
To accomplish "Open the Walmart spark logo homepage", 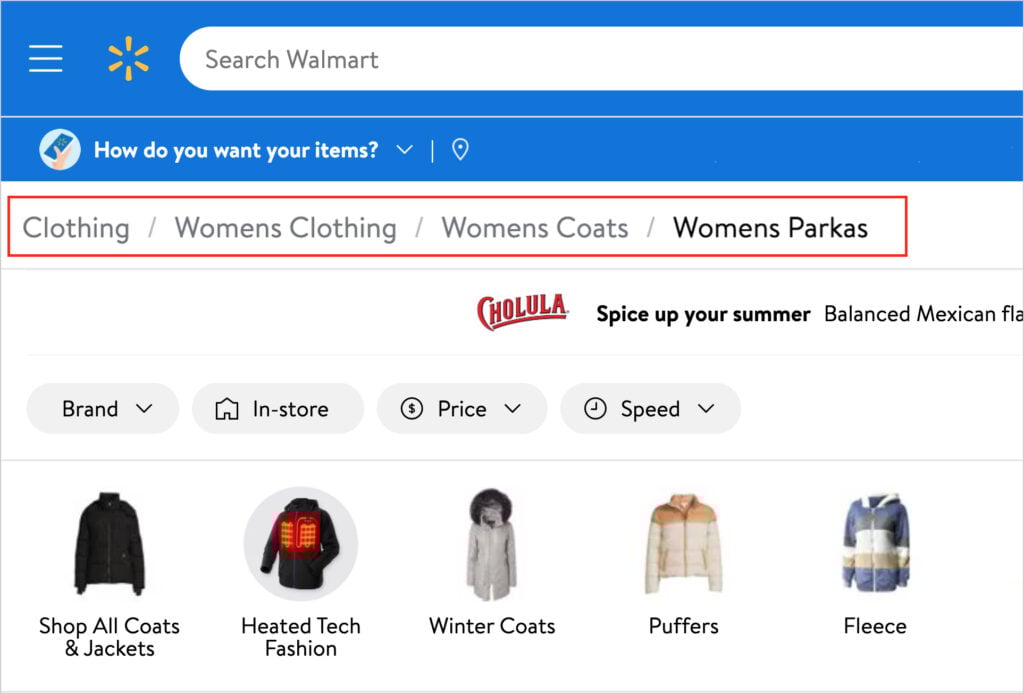I will (128, 58).
